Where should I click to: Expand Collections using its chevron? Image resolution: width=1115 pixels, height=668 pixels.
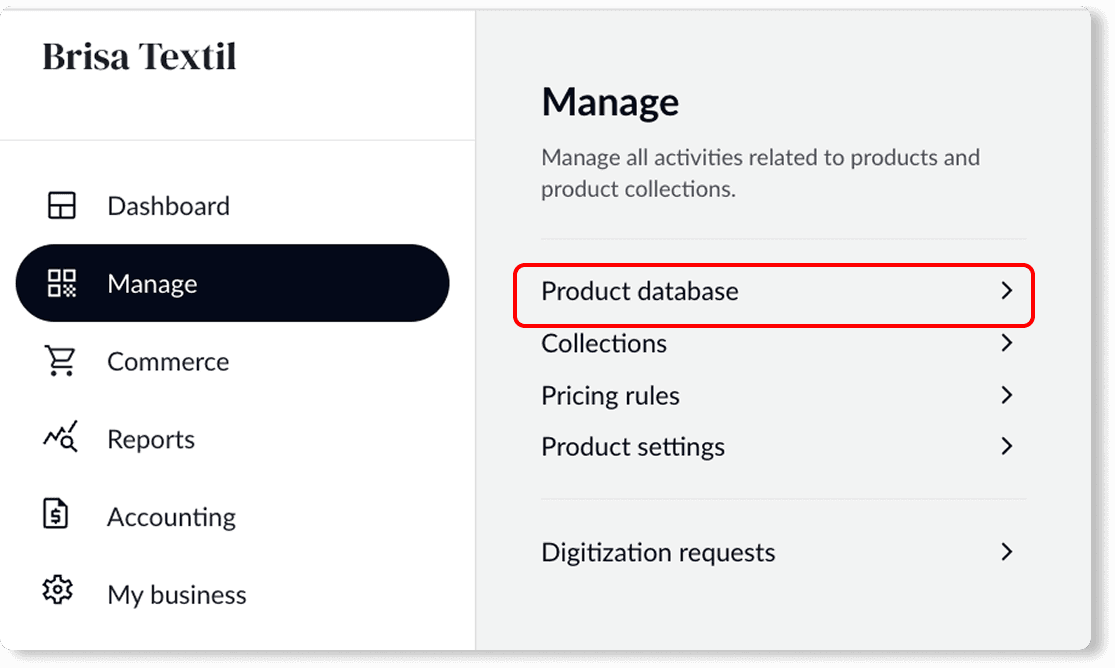[x=1007, y=343]
